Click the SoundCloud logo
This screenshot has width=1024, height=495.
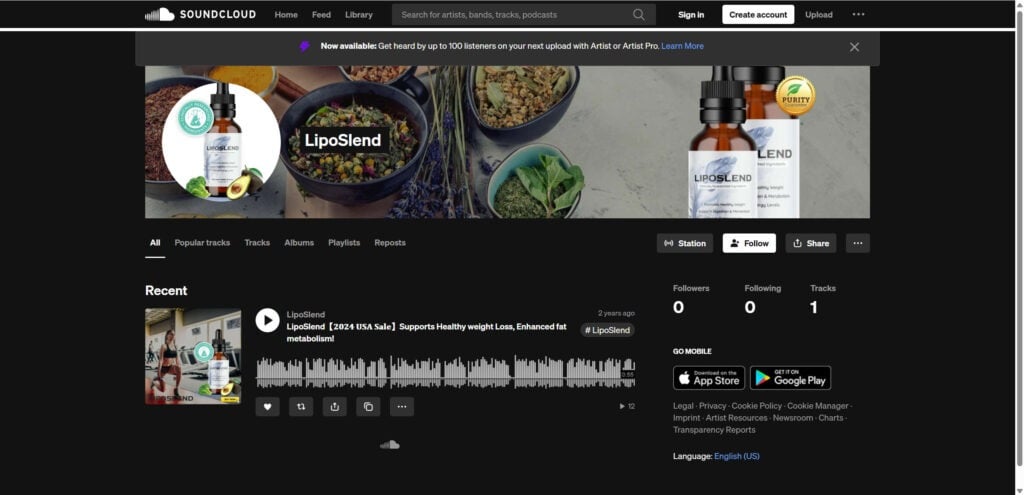click(x=200, y=14)
